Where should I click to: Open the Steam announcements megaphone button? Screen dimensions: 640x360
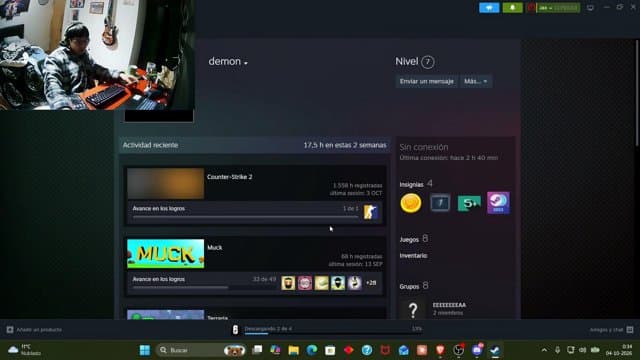point(489,7)
